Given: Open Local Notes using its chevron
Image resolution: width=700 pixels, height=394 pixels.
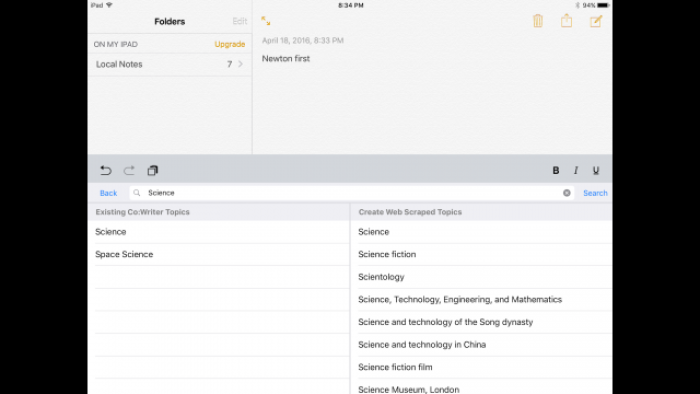Looking at the screenshot, I should [x=241, y=64].
